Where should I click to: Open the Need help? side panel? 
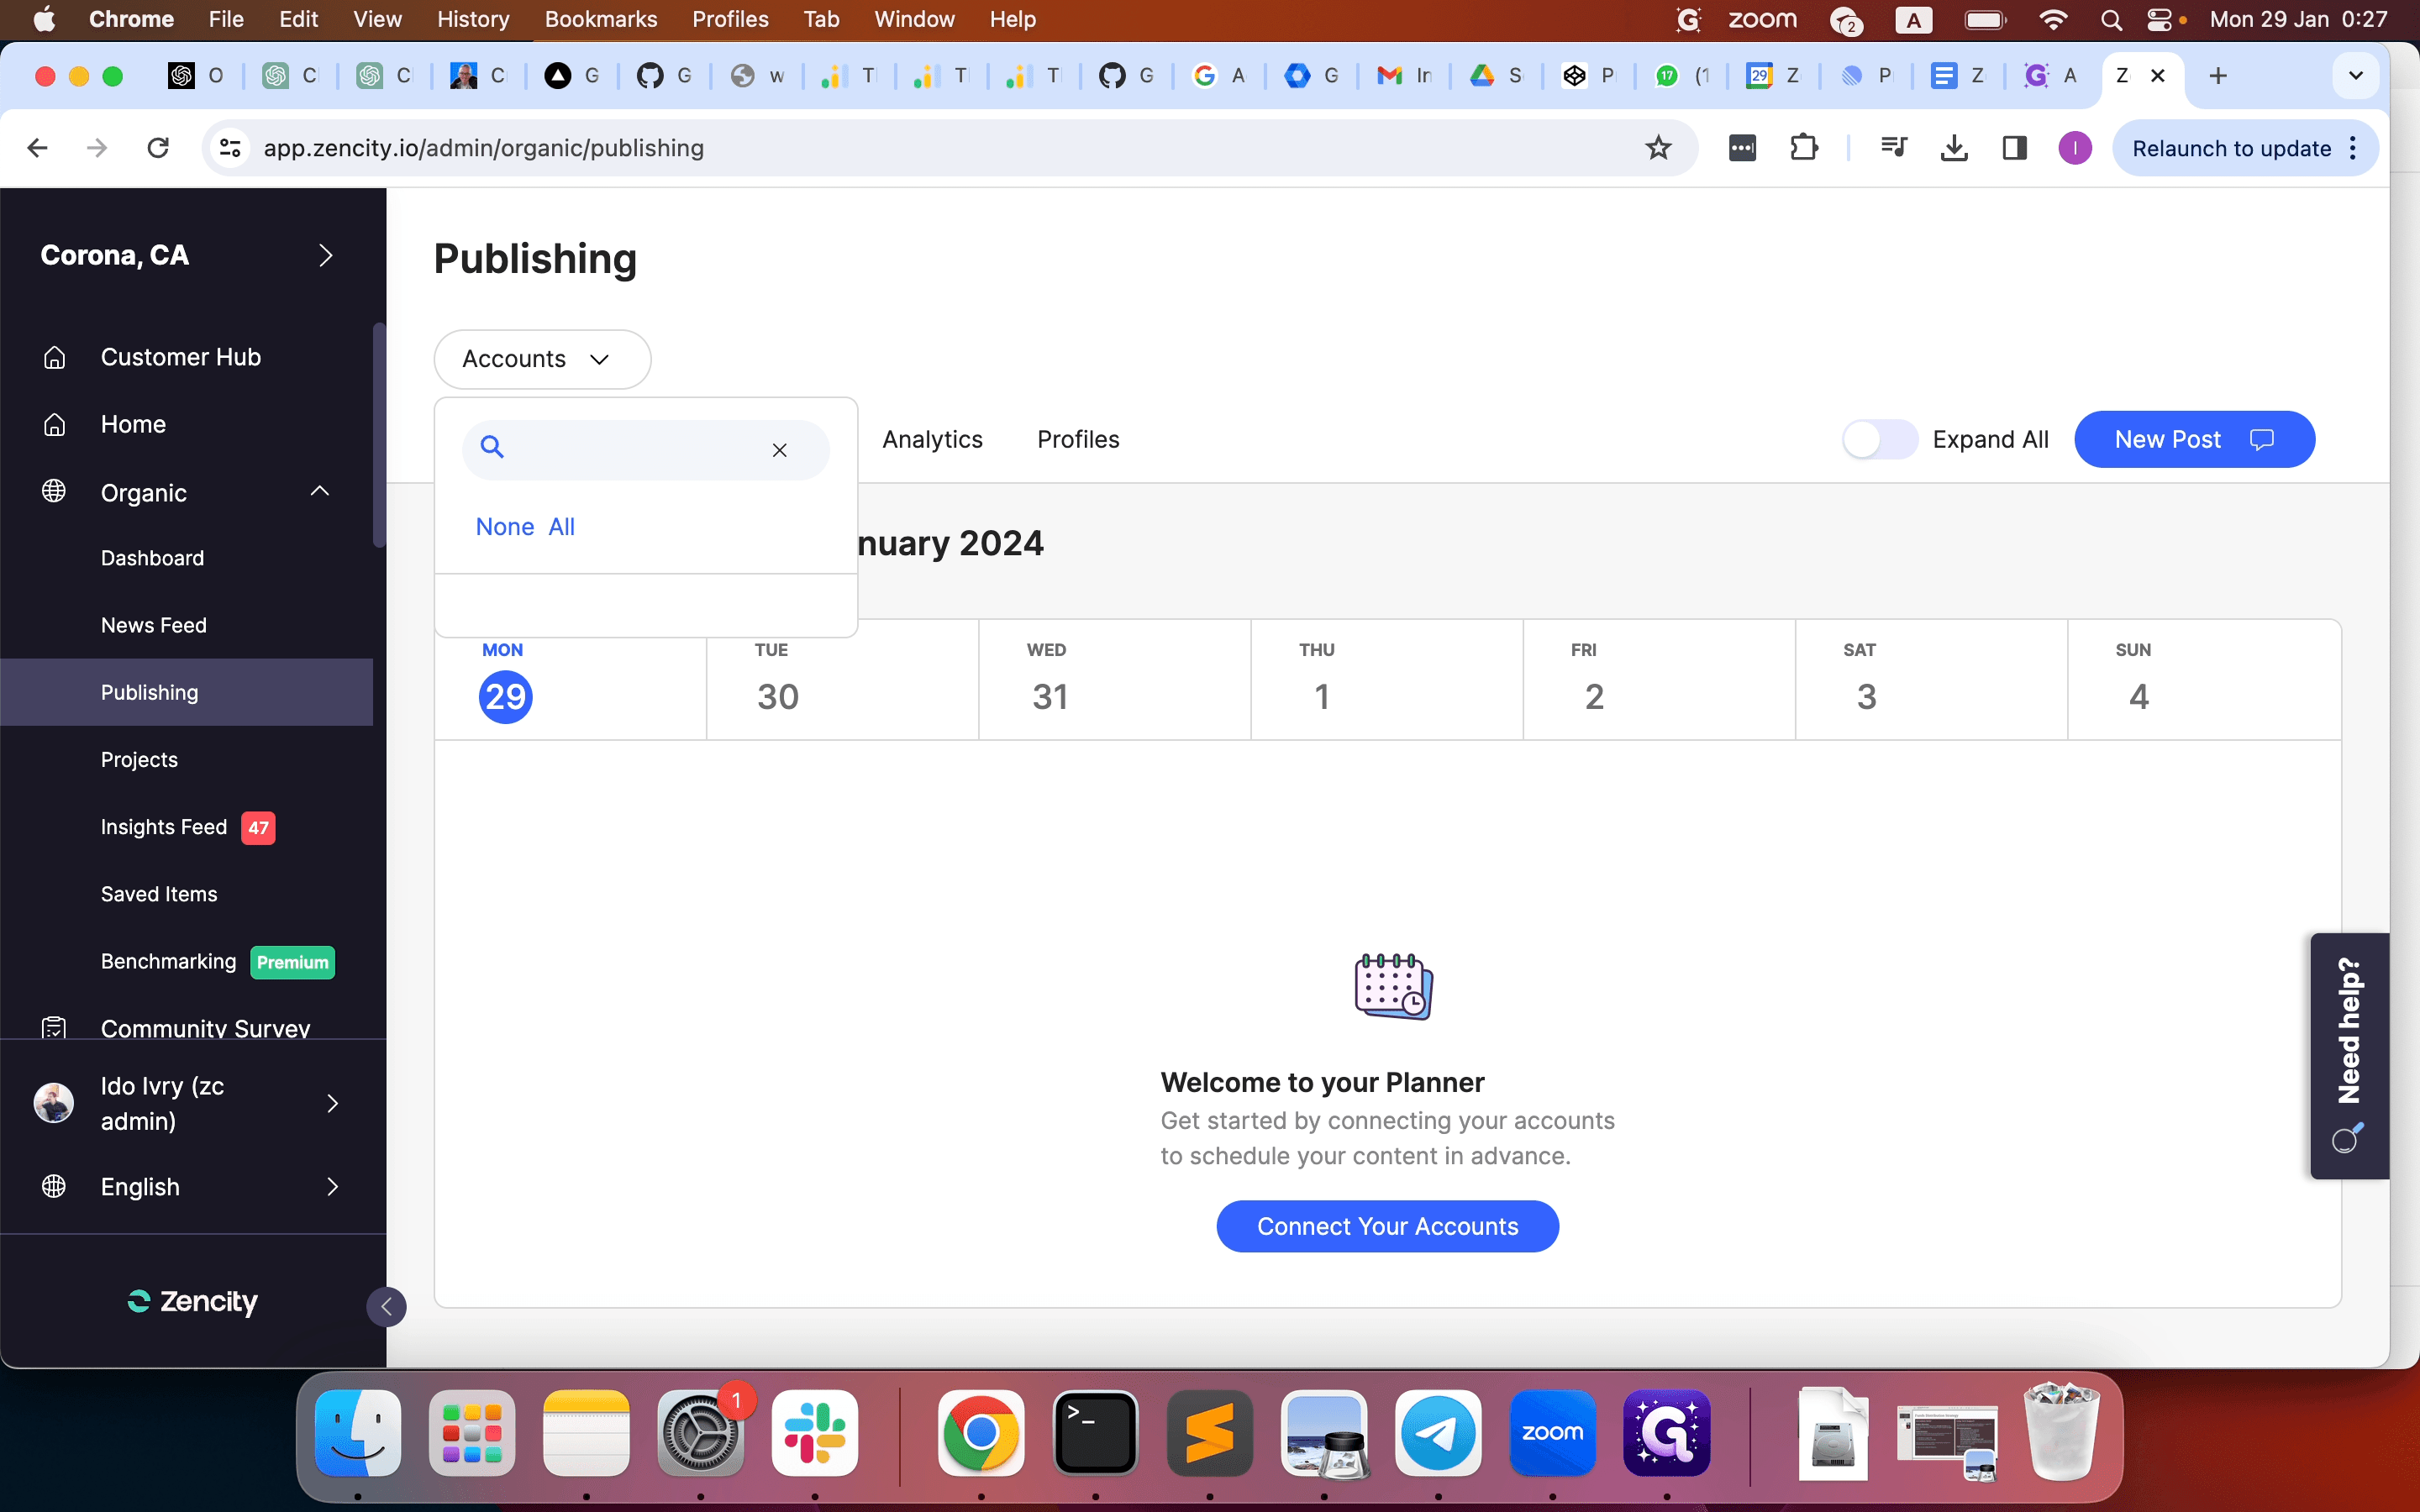2349,1055
